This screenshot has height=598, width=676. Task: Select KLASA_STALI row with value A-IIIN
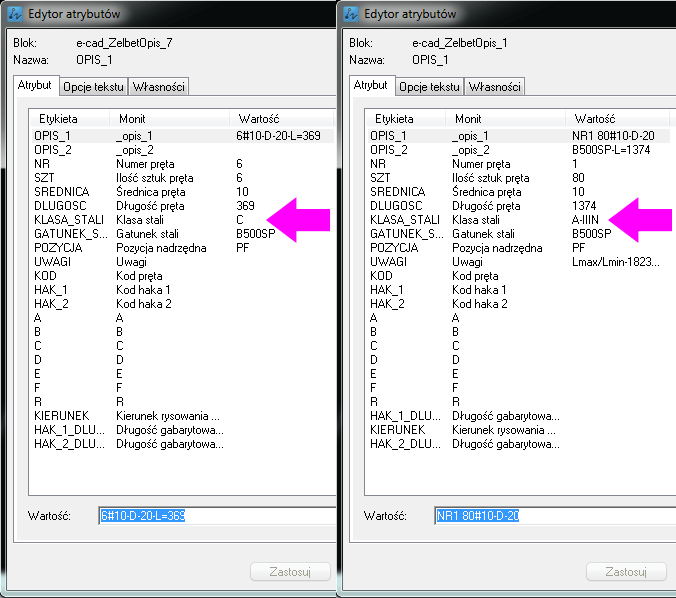coord(519,220)
